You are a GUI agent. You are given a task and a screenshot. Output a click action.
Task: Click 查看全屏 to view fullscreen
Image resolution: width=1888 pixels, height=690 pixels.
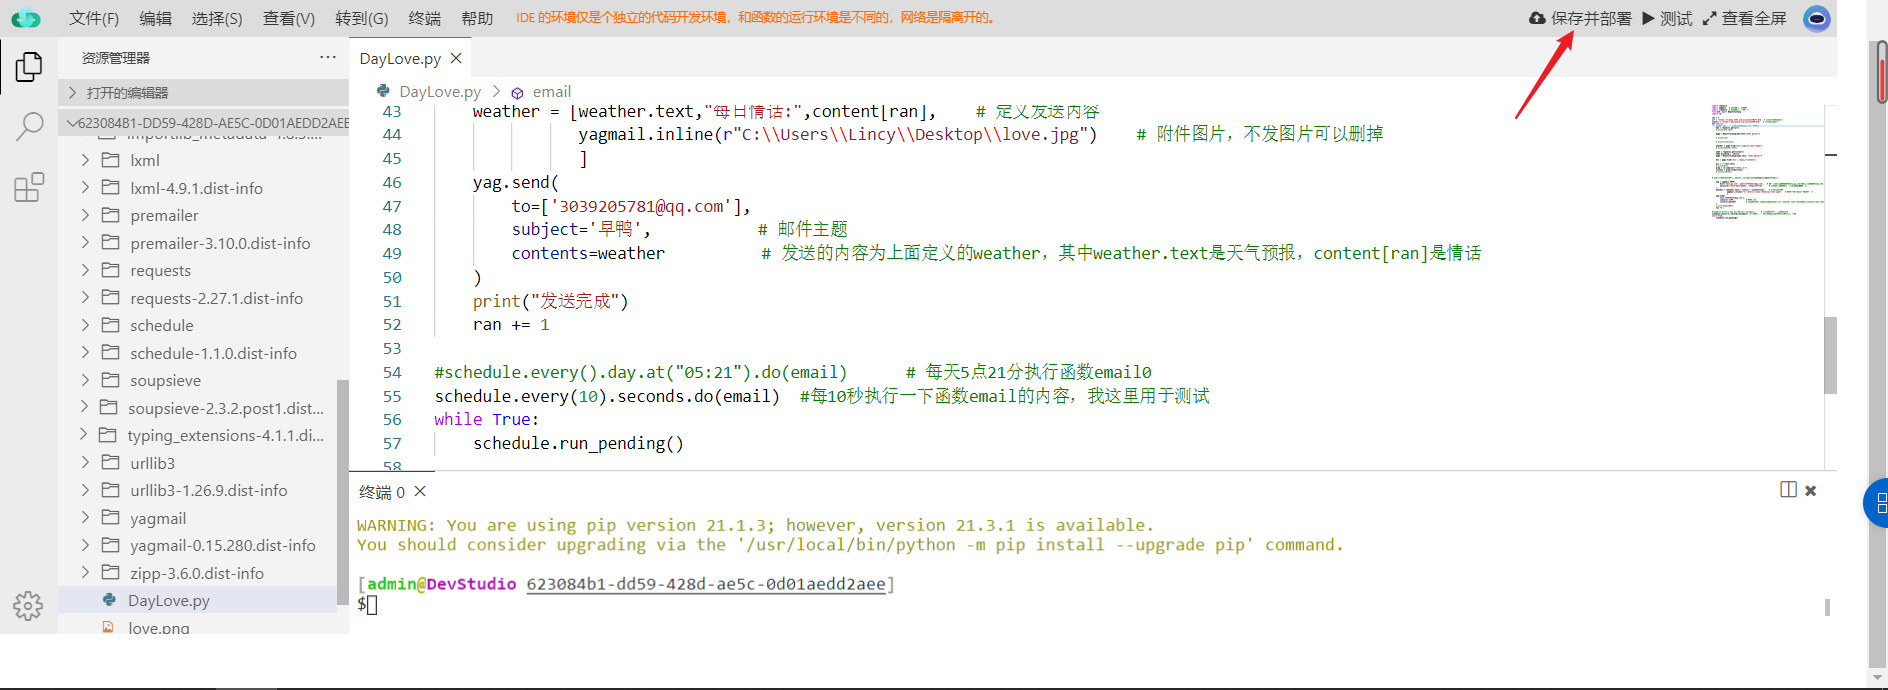pos(1744,18)
